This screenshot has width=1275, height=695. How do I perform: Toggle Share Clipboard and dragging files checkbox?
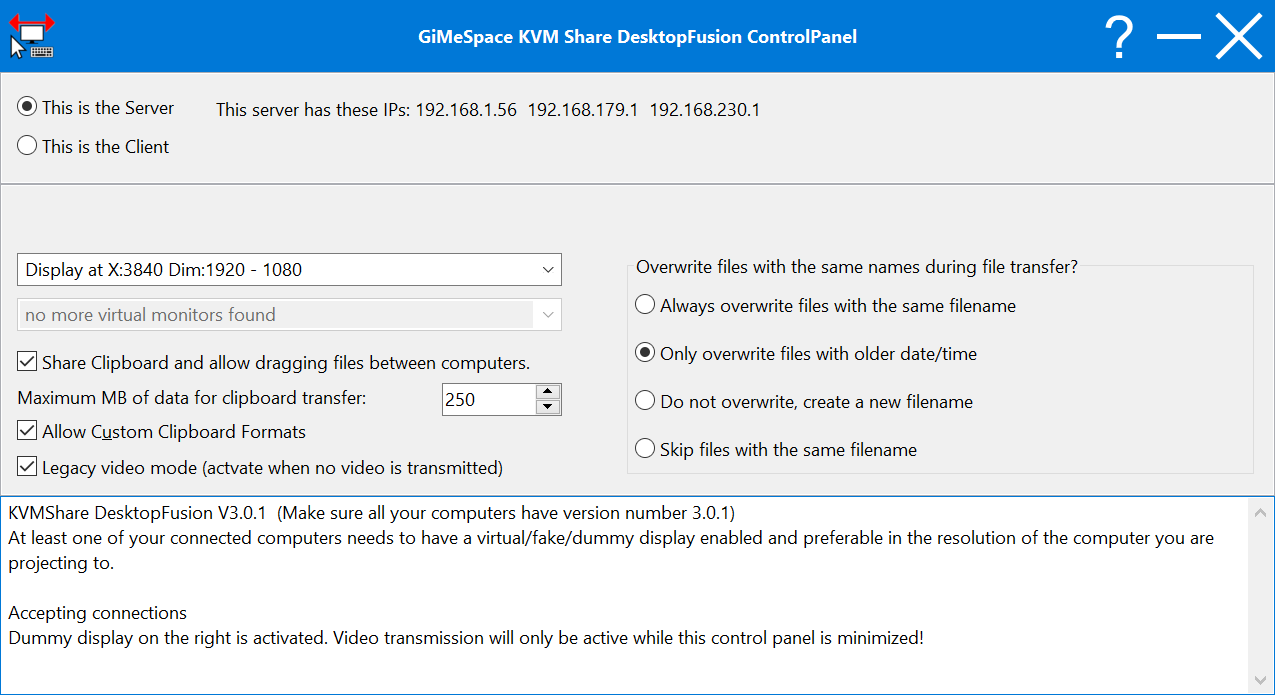[x=28, y=362]
